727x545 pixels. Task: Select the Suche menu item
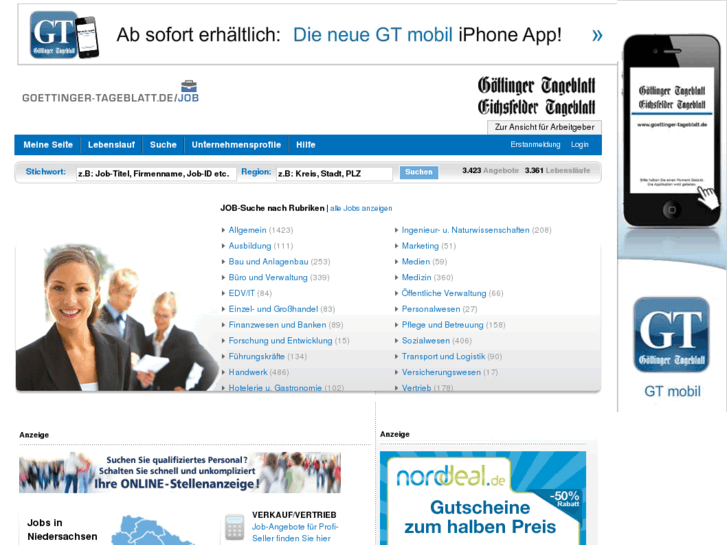pyautogui.click(x=163, y=145)
